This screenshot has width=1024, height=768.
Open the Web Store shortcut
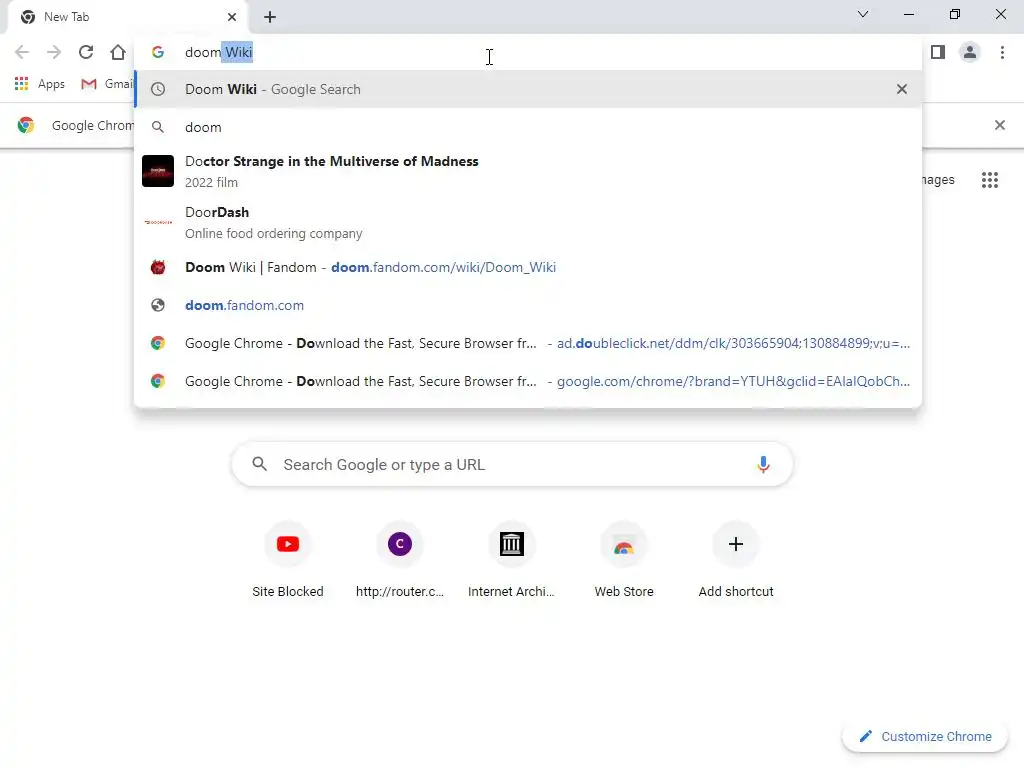coord(624,560)
